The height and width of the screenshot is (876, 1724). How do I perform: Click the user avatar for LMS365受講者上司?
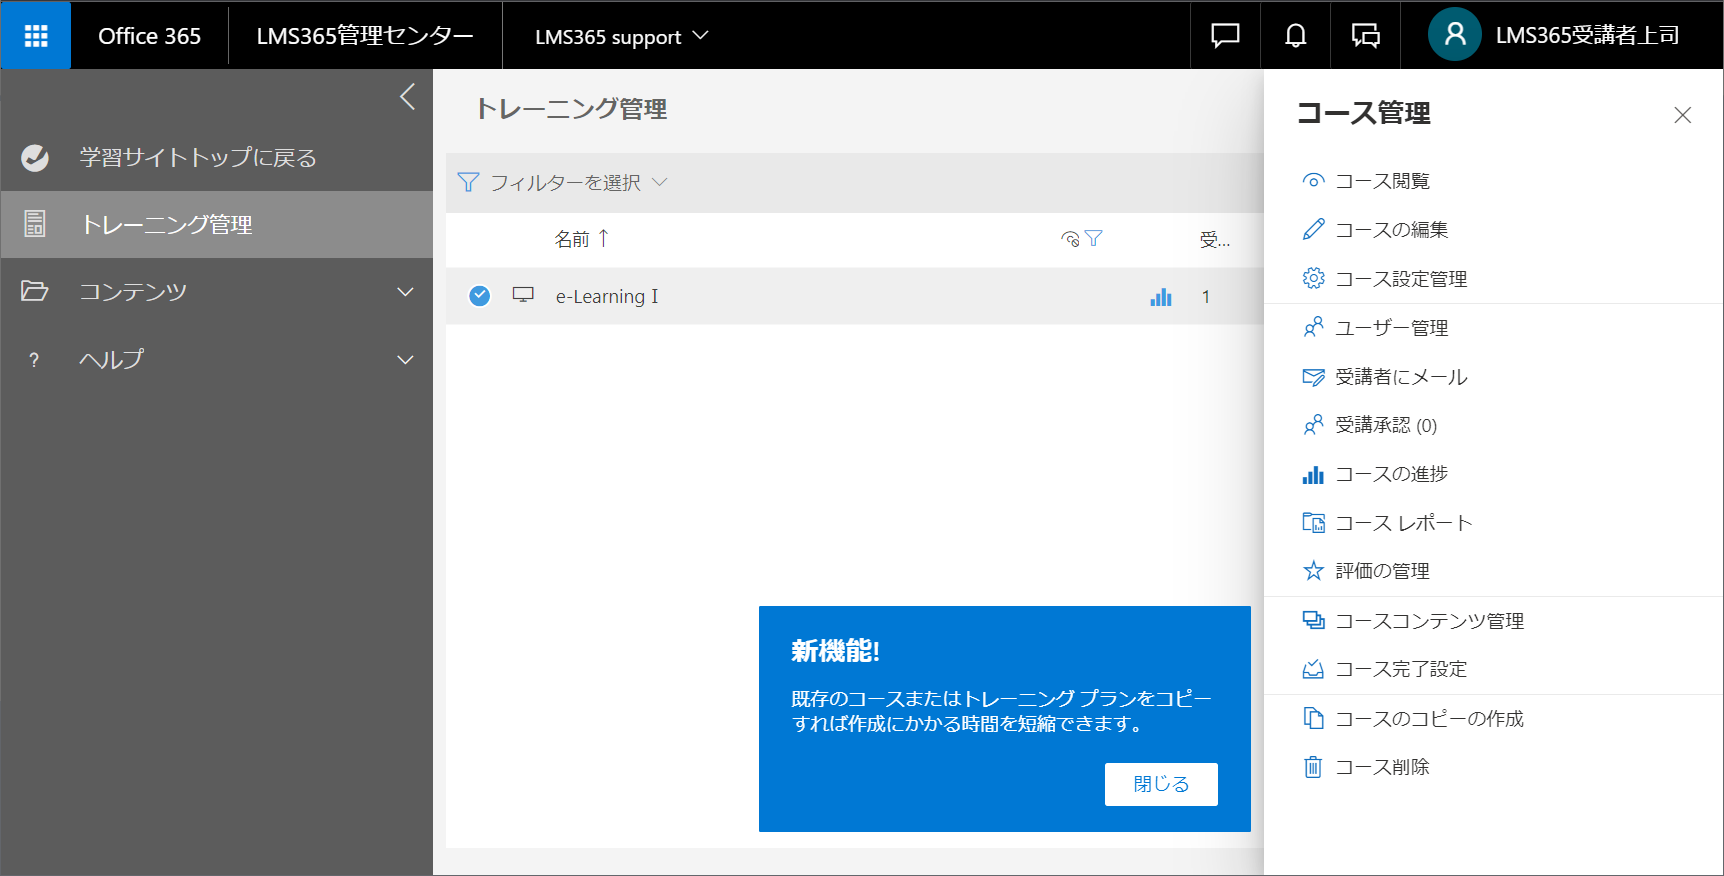pos(1455,35)
